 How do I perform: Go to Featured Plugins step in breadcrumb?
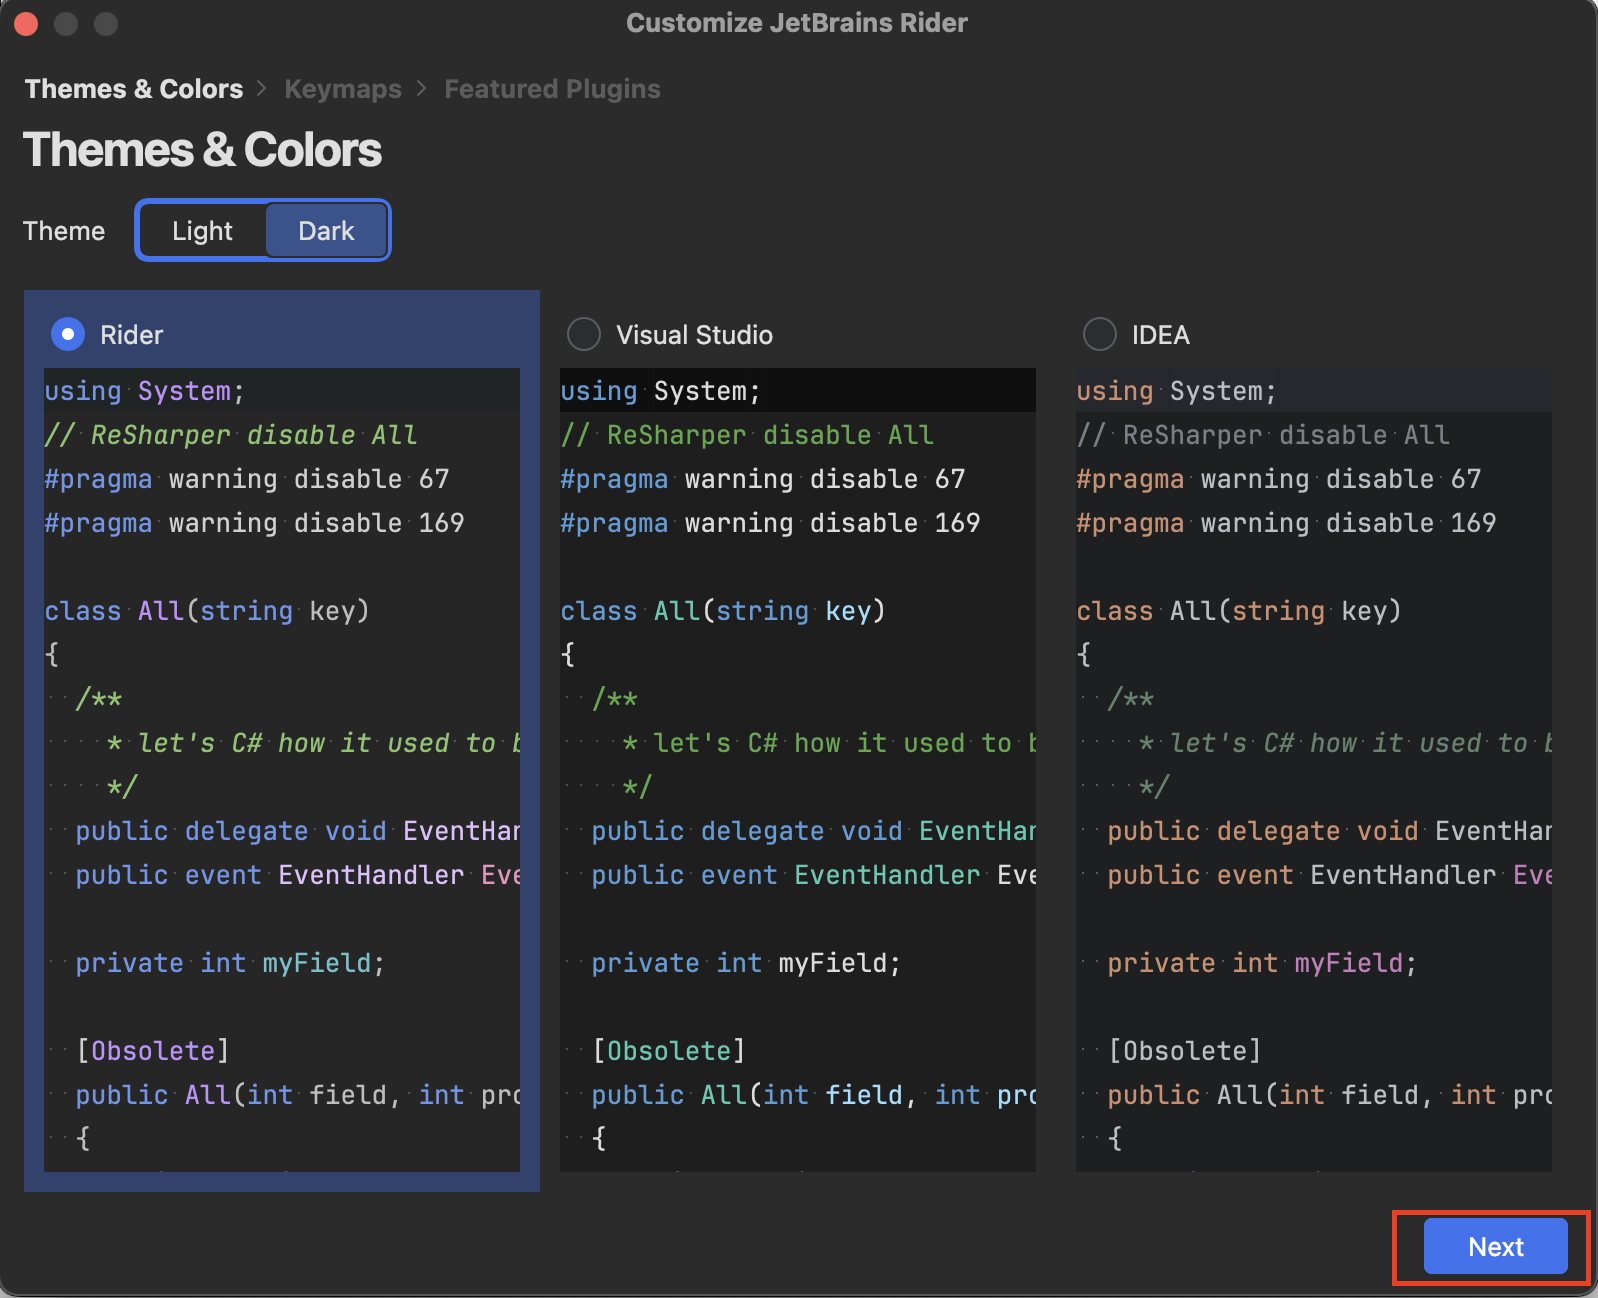tap(552, 89)
